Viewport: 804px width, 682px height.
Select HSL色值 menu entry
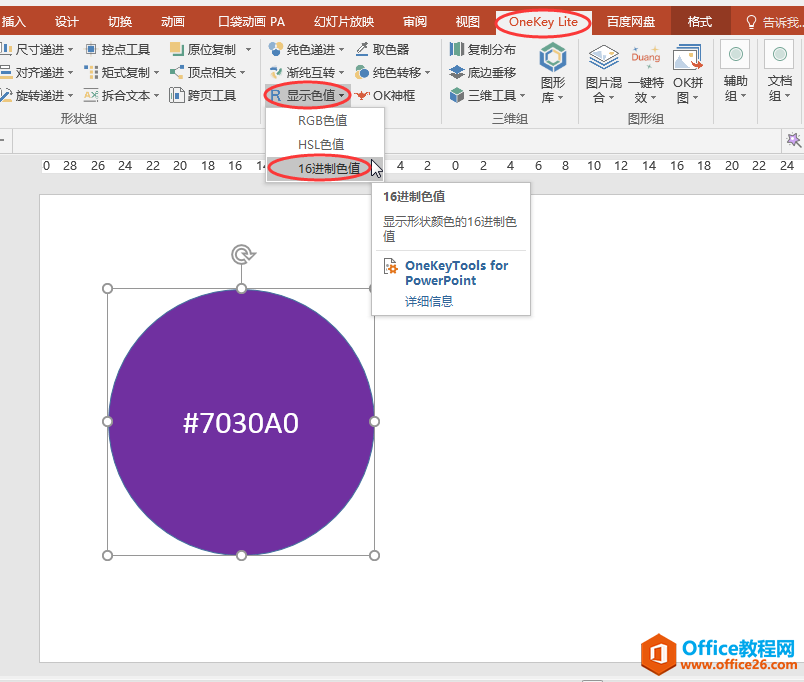pos(321,145)
